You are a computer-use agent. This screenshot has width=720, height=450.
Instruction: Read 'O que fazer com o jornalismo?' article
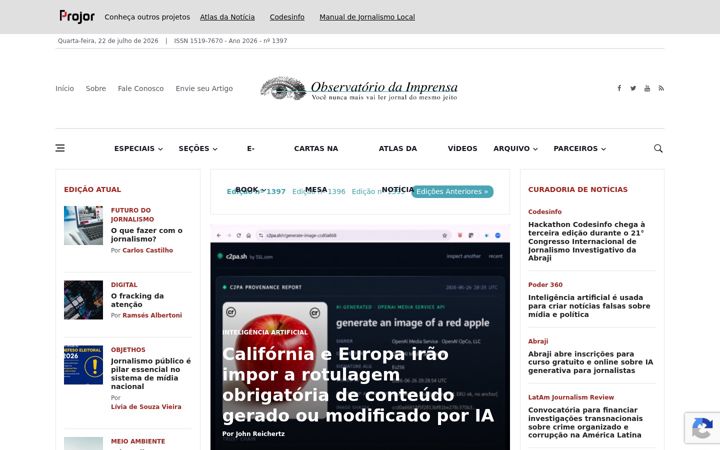click(x=146, y=235)
